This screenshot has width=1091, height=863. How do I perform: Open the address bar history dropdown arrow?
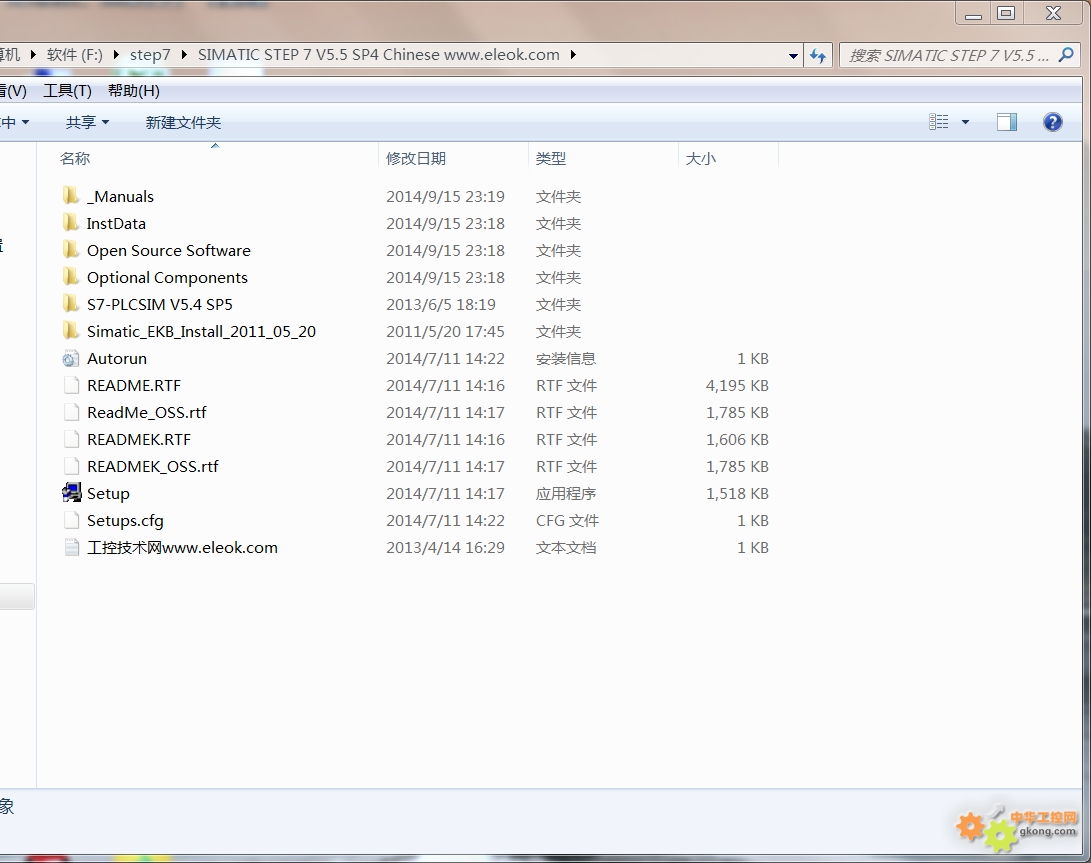pyautogui.click(x=793, y=56)
